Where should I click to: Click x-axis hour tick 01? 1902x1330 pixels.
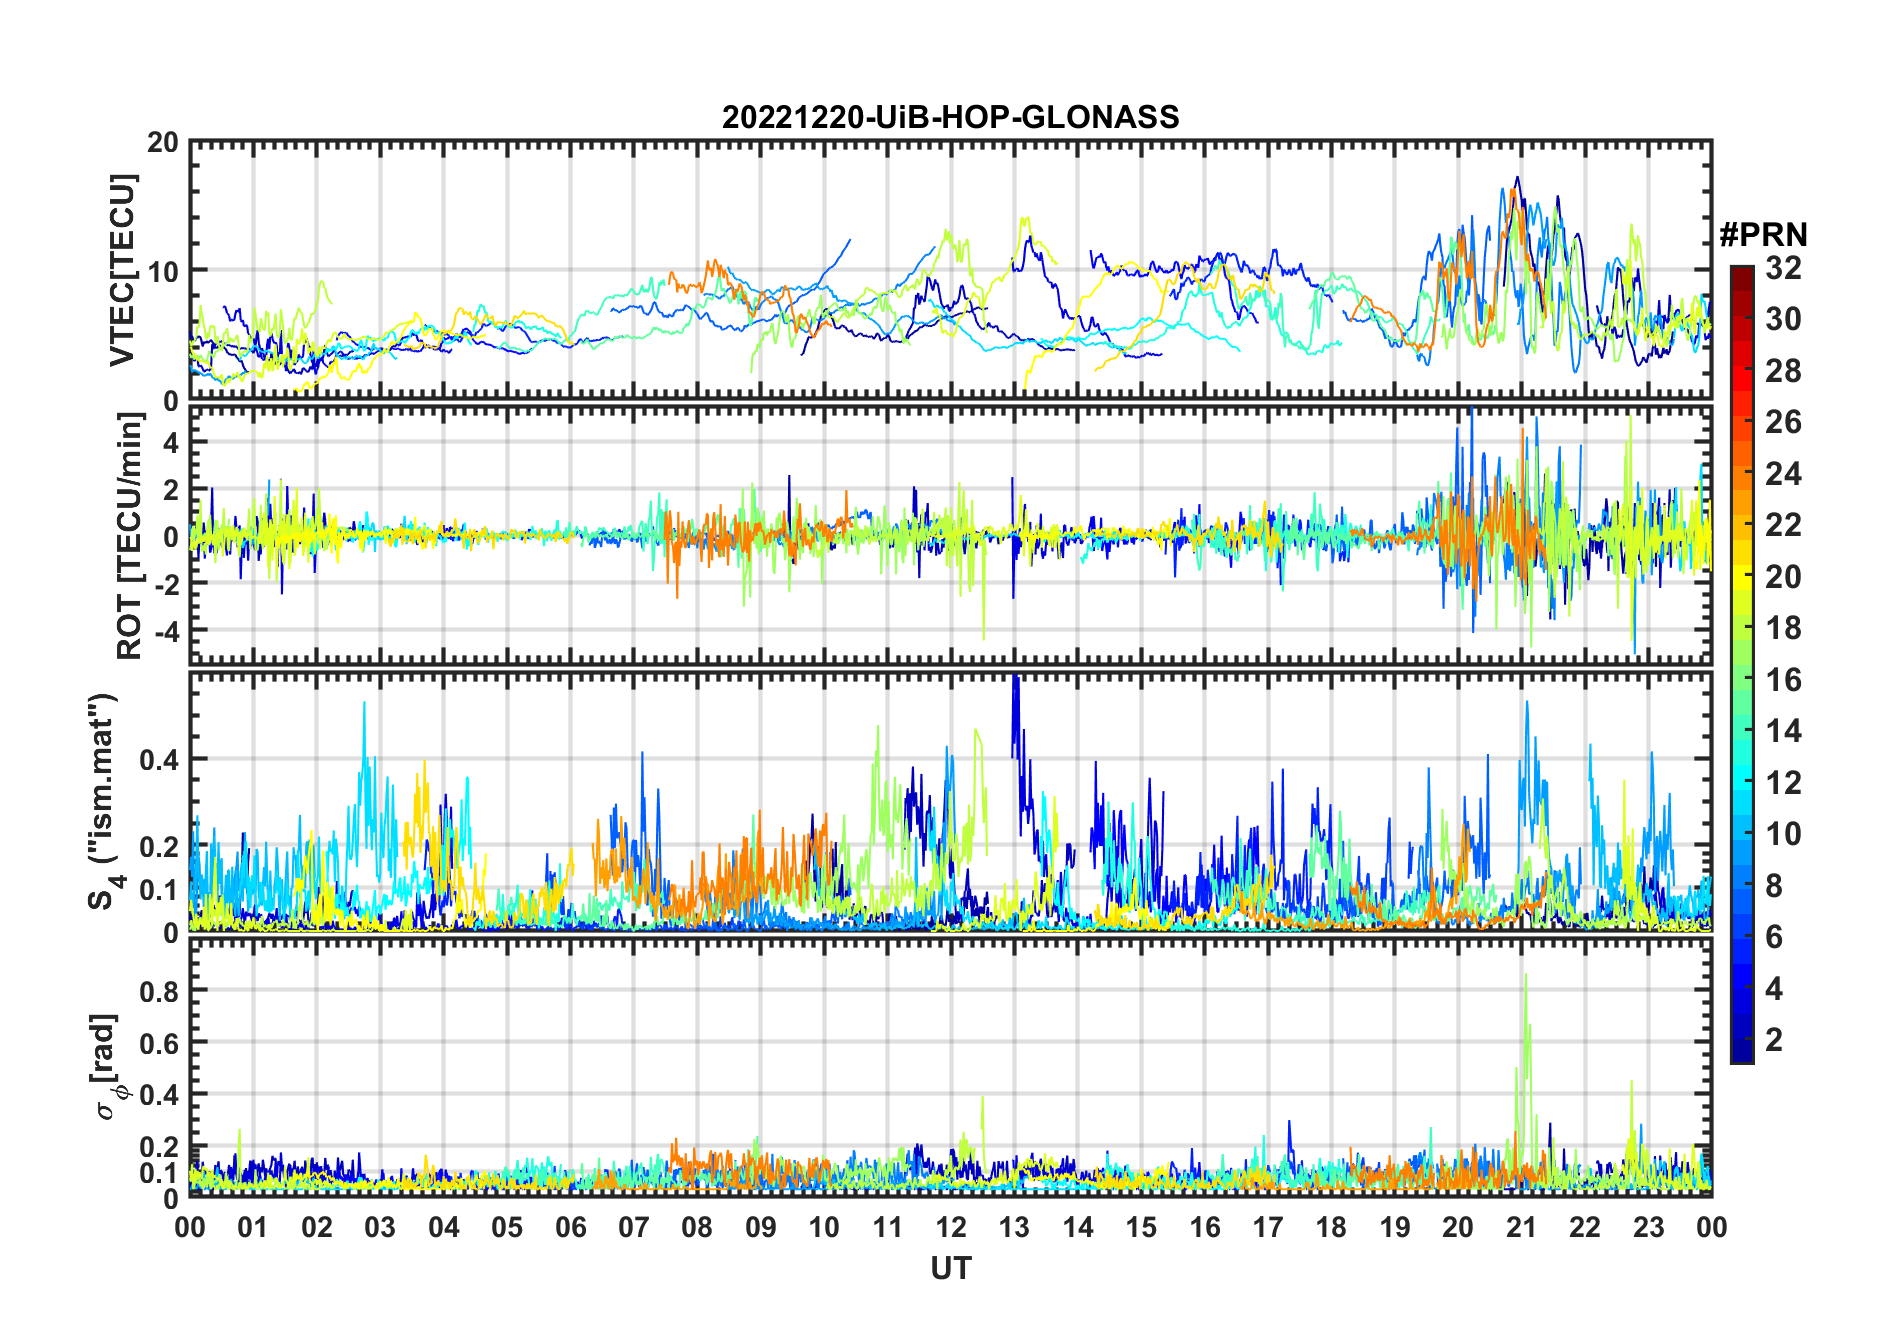pos(253,1227)
